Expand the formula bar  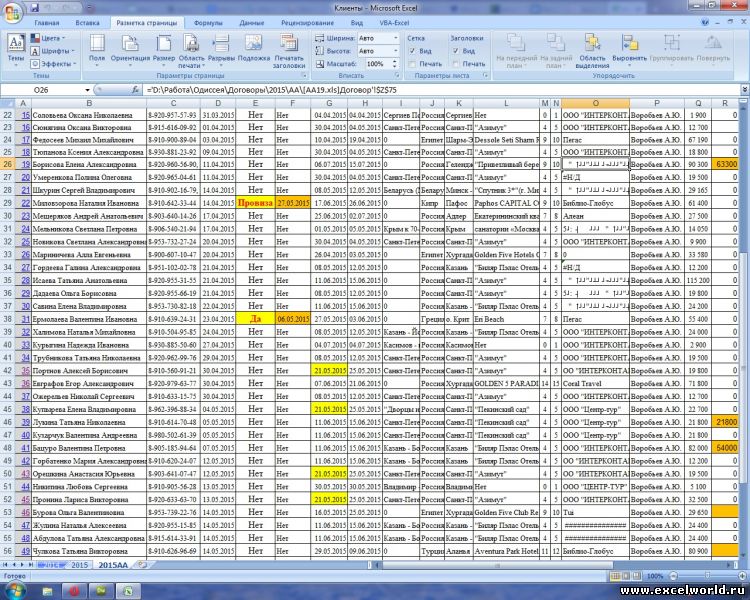point(745,89)
